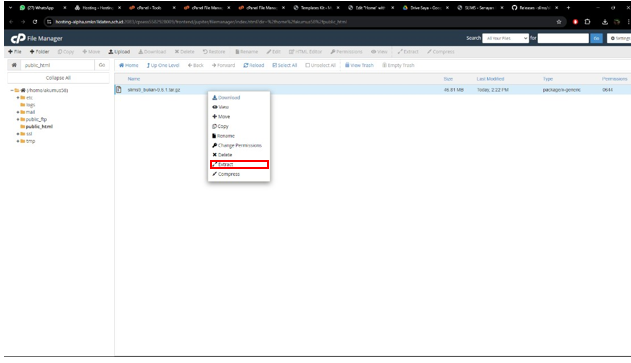Click Edit in the top toolbar
This screenshot has height=363, width=631.
coord(274,52)
